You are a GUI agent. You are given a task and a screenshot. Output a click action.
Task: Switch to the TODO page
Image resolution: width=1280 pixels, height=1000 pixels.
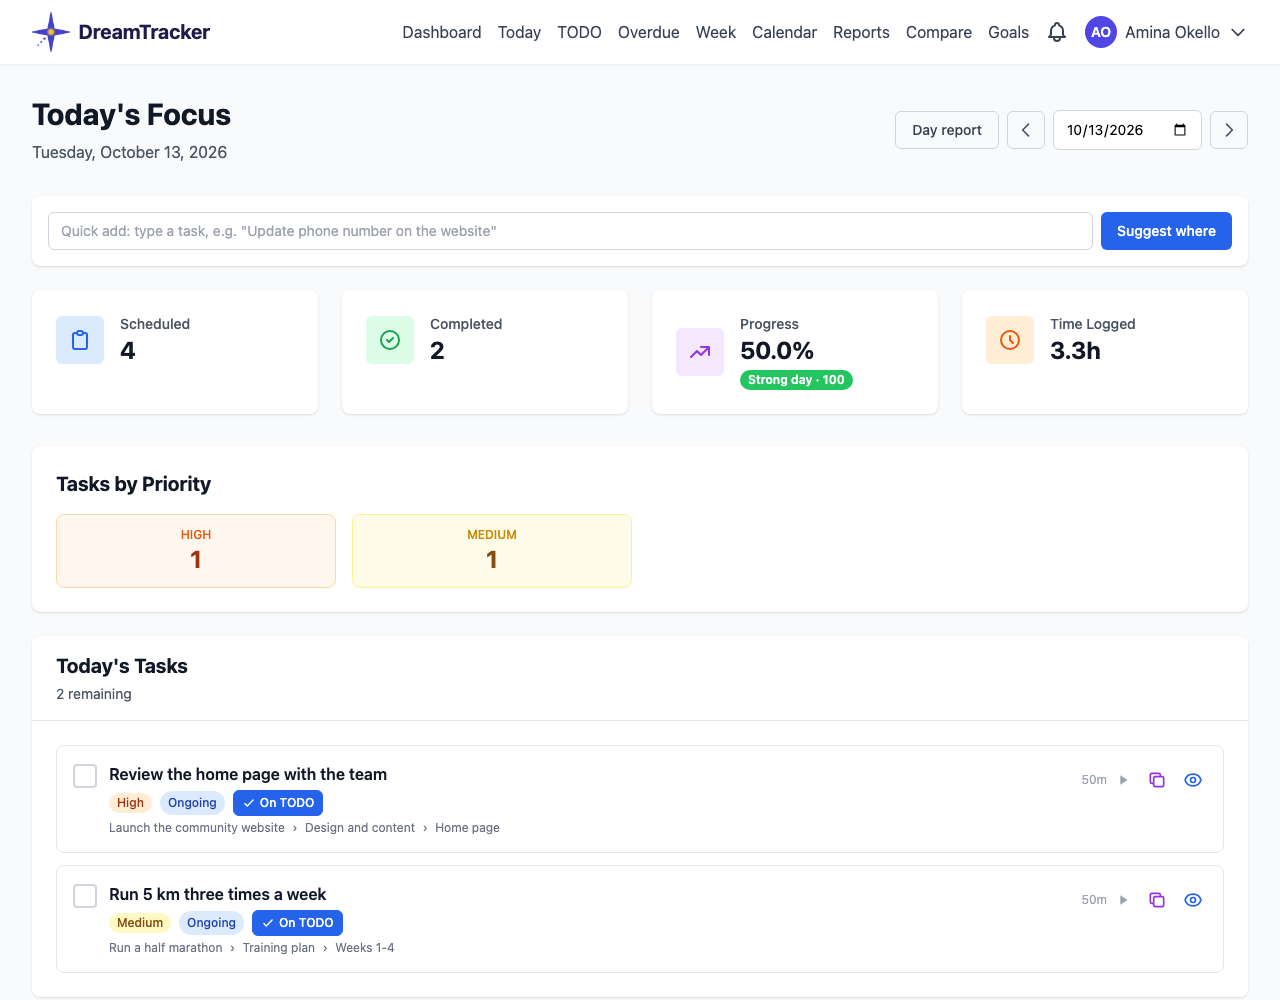579,32
